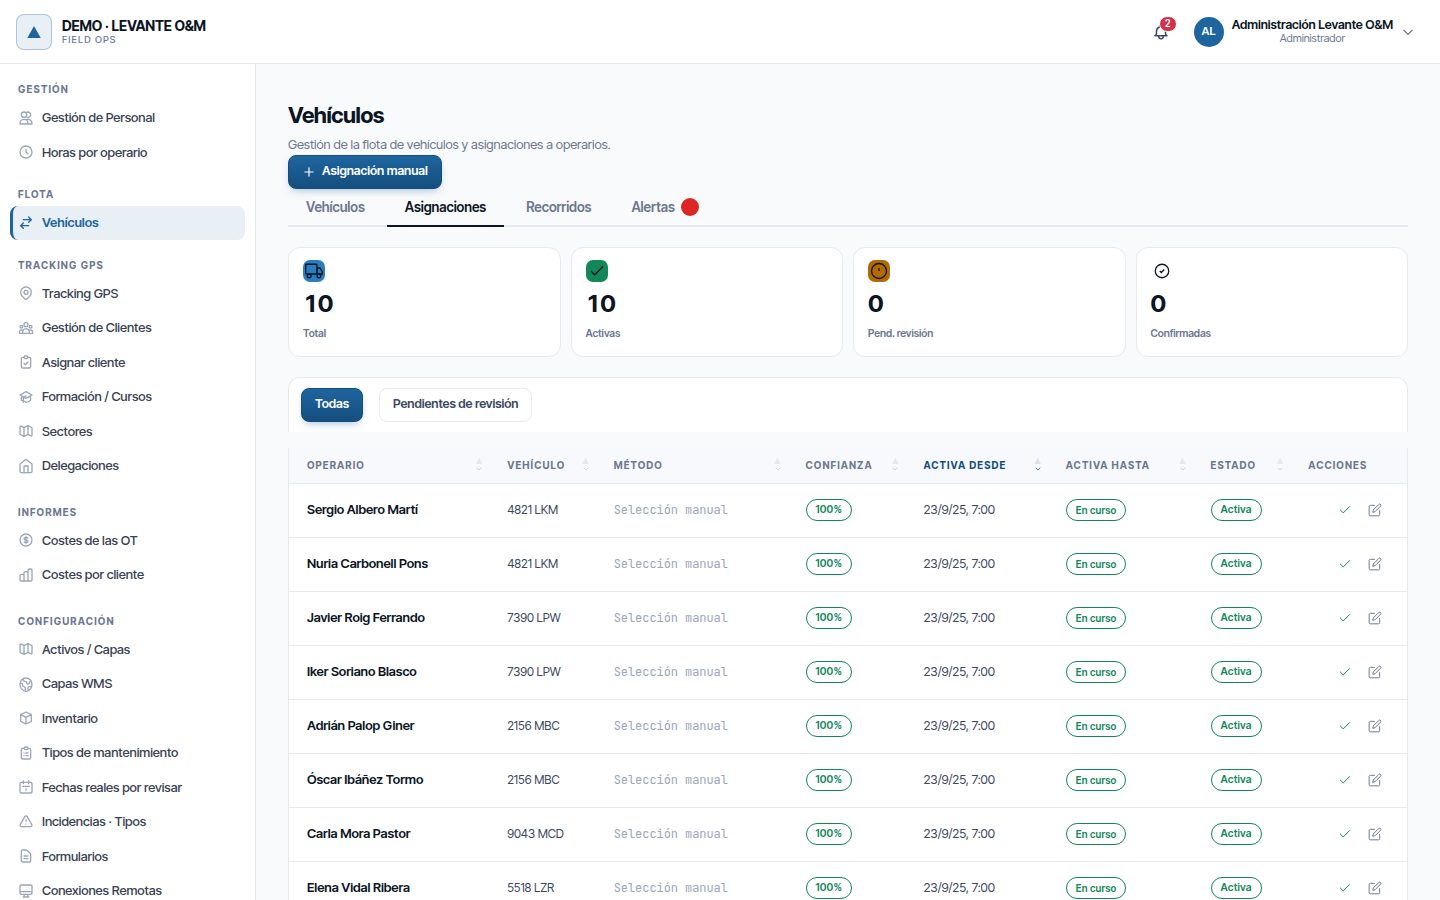Click the Levante O&M triangle logo
Image resolution: width=1440 pixels, height=900 pixels.
click(x=34, y=32)
